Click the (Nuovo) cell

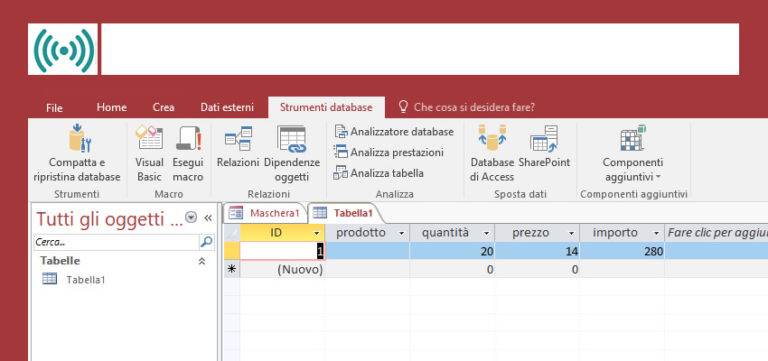tap(282, 269)
